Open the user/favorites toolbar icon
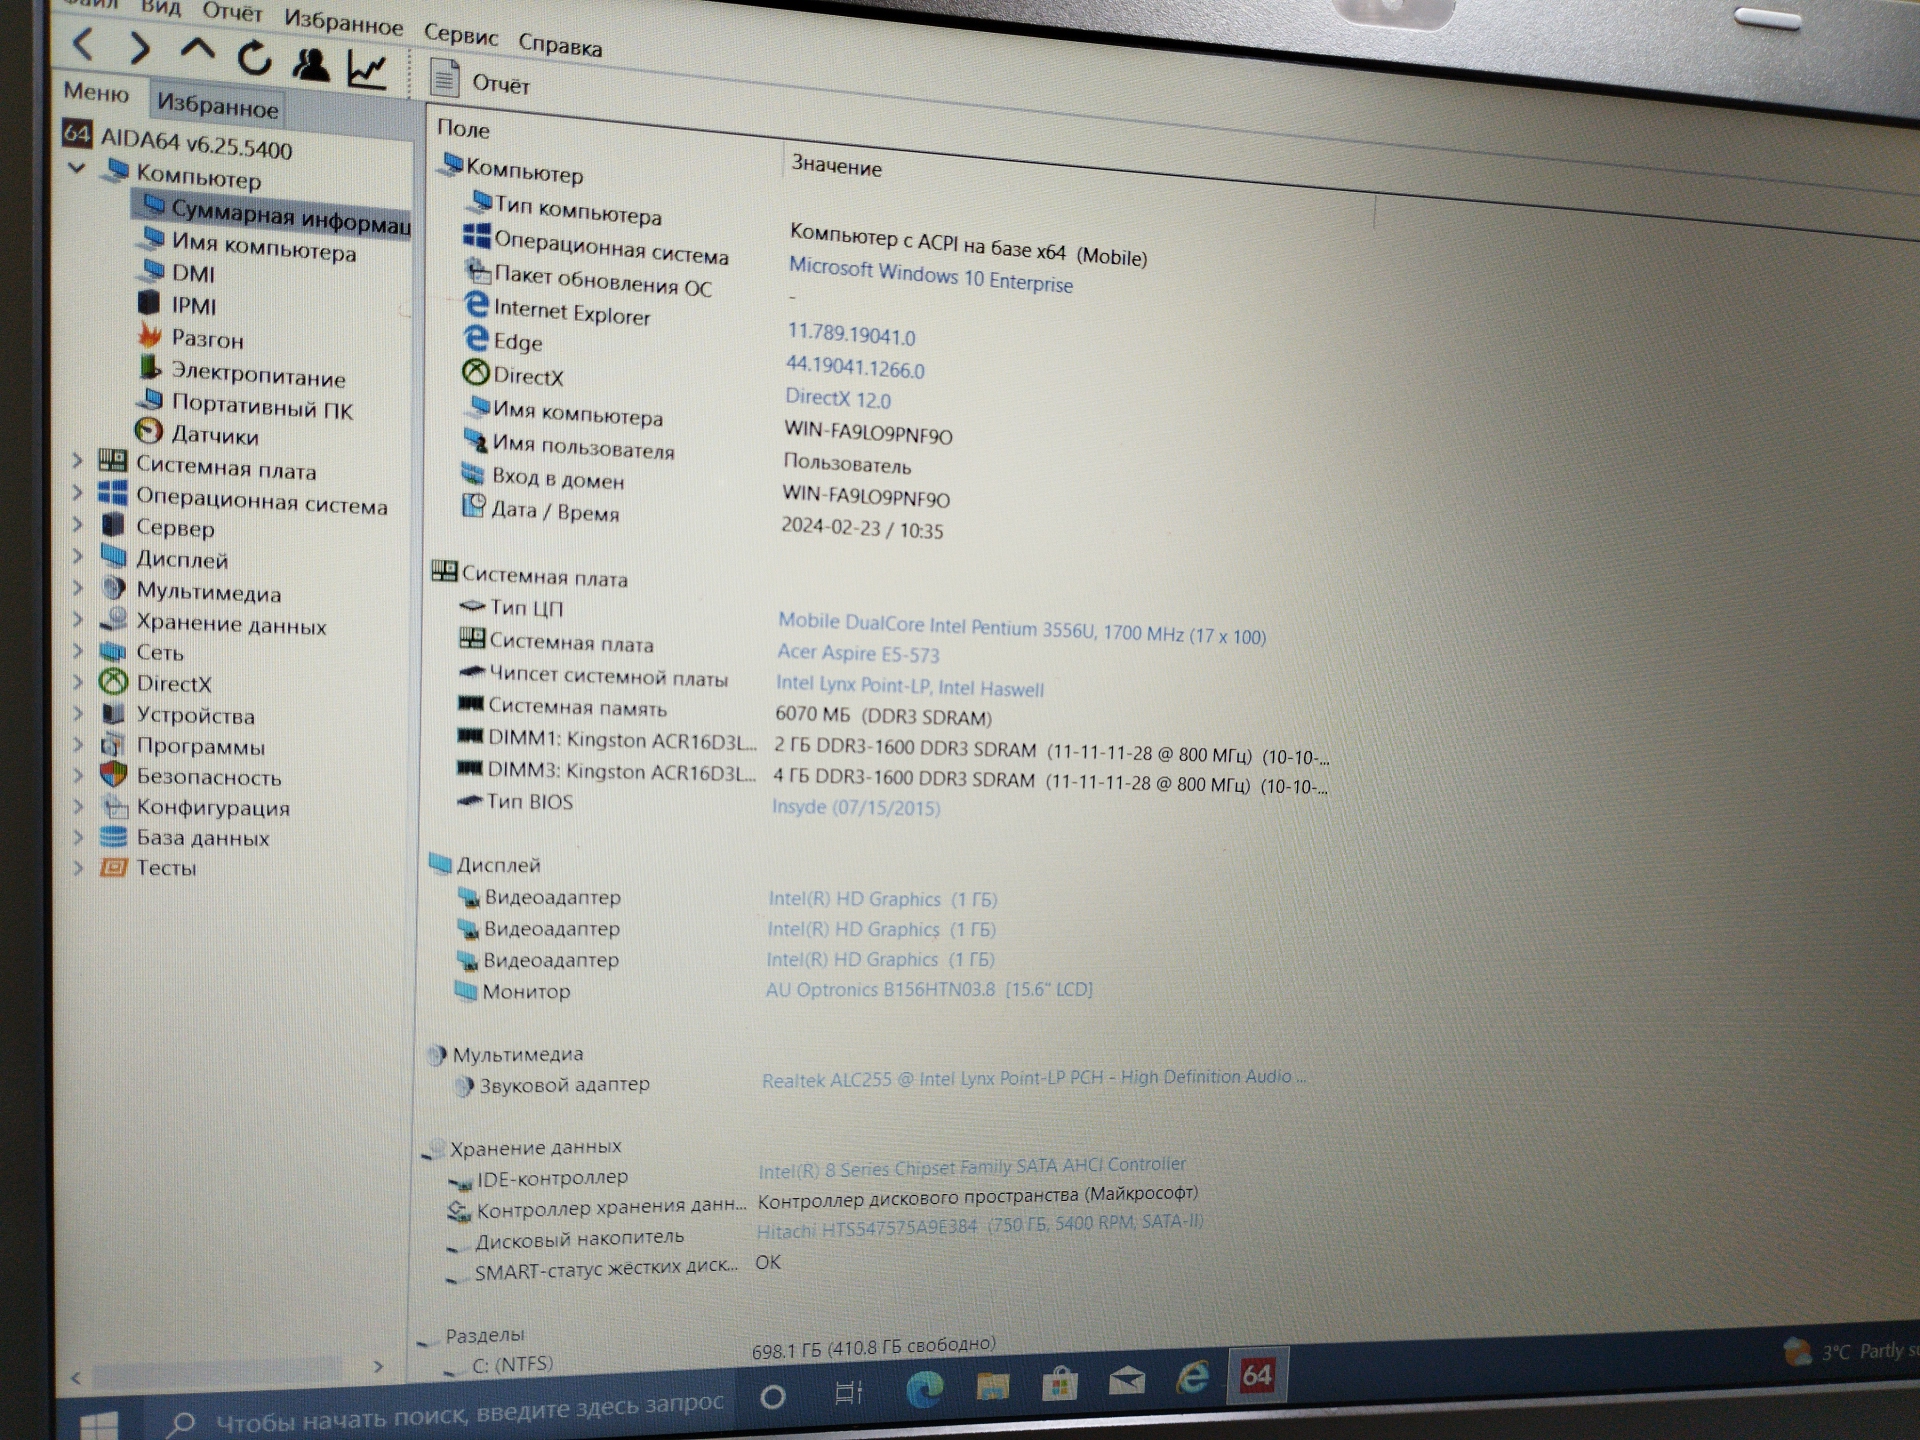 click(x=311, y=64)
